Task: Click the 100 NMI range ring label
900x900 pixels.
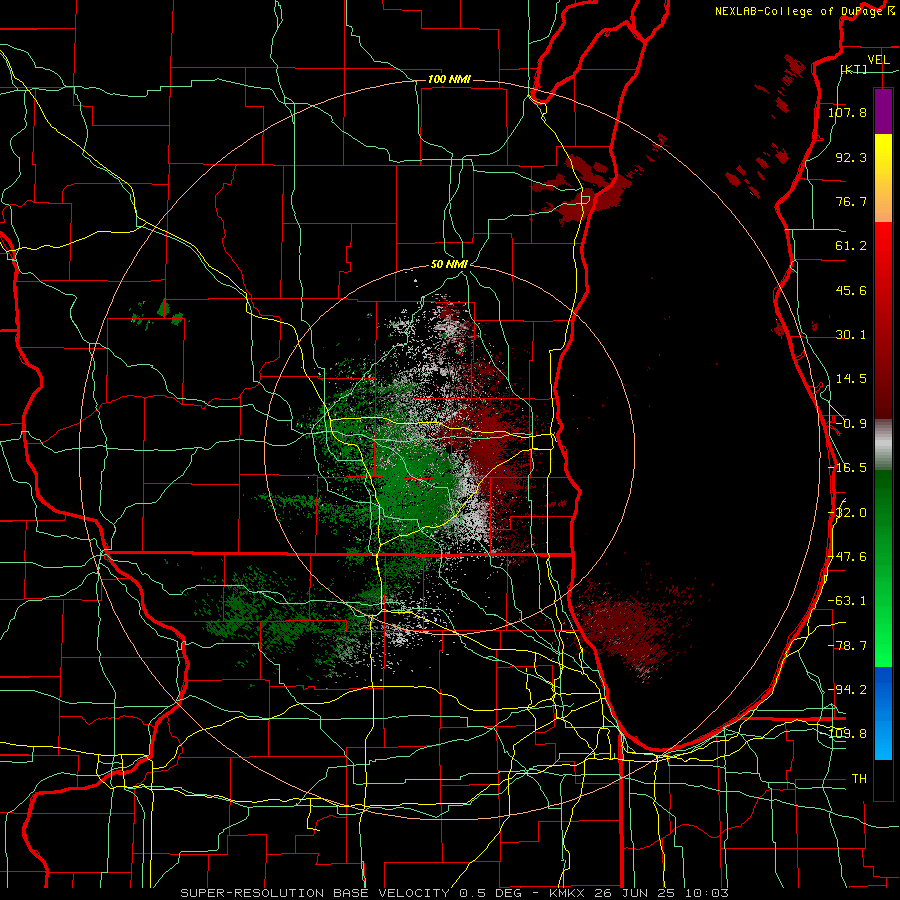Action: [x=449, y=79]
